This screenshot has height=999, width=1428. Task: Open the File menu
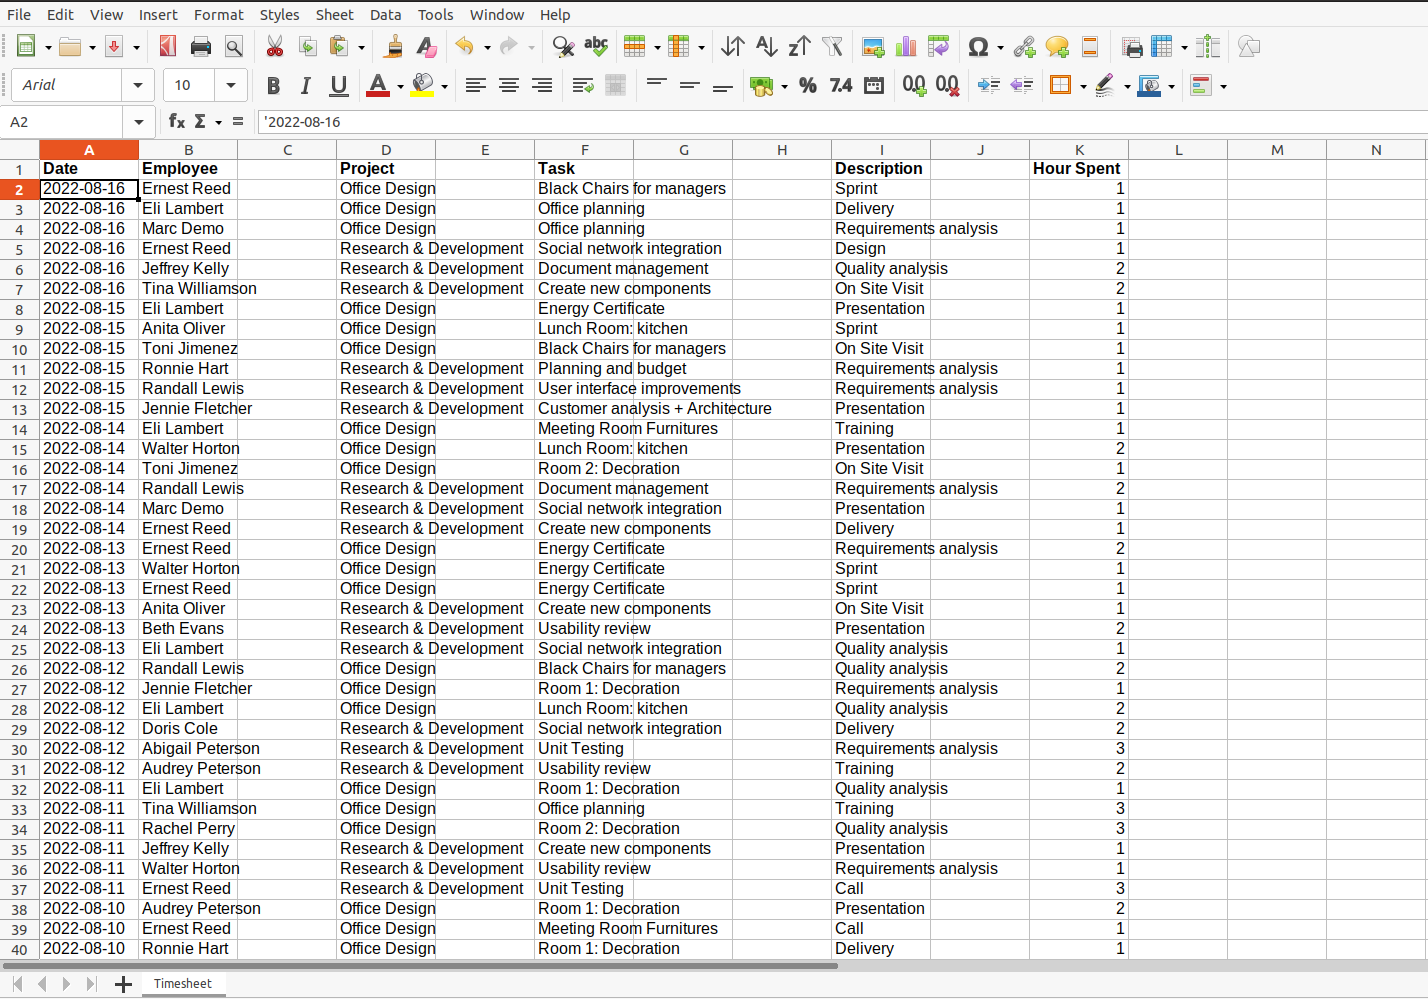pyautogui.click(x=19, y=14)
